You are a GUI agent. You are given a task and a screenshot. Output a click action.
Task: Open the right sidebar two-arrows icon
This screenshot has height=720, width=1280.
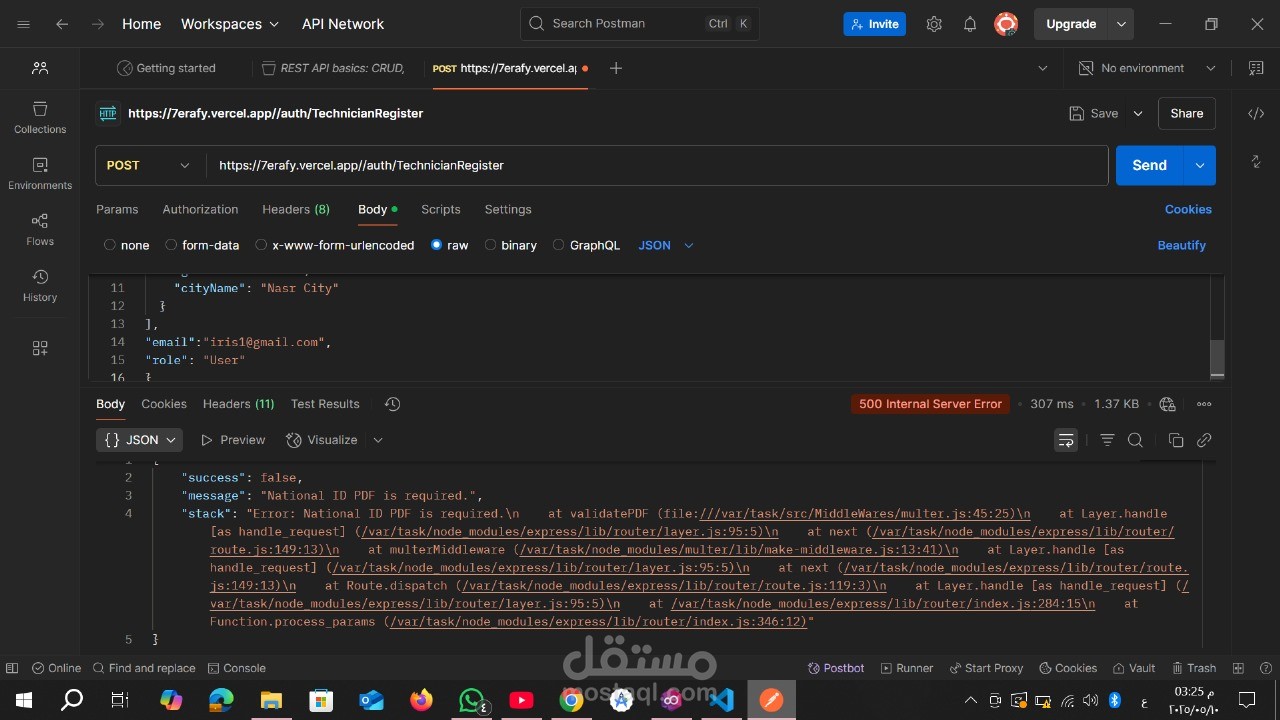click(1256, 161)
